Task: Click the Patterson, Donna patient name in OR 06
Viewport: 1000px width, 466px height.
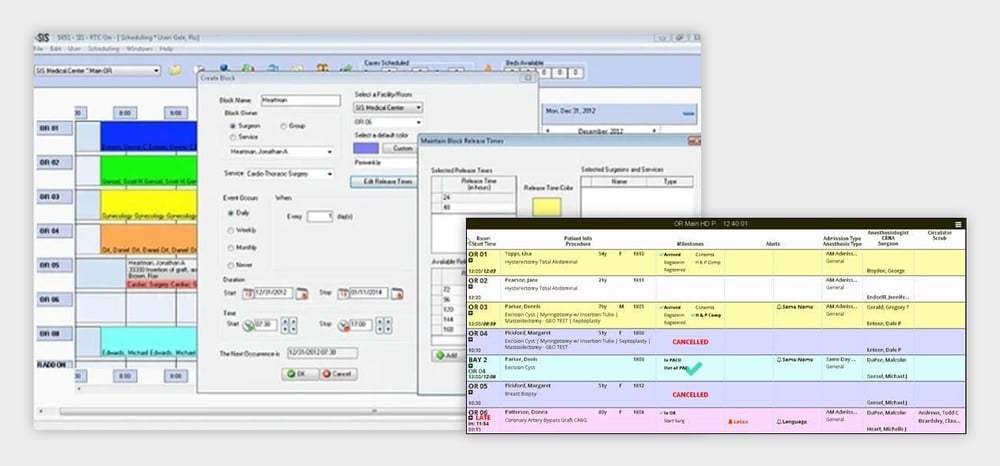Action: [526, 412]
